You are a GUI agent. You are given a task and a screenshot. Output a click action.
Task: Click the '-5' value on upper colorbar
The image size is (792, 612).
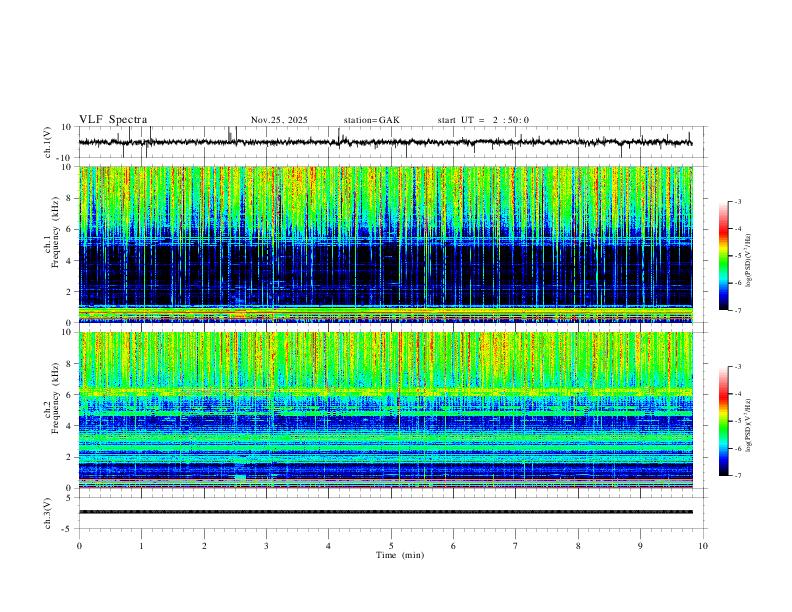click(737, 256)
